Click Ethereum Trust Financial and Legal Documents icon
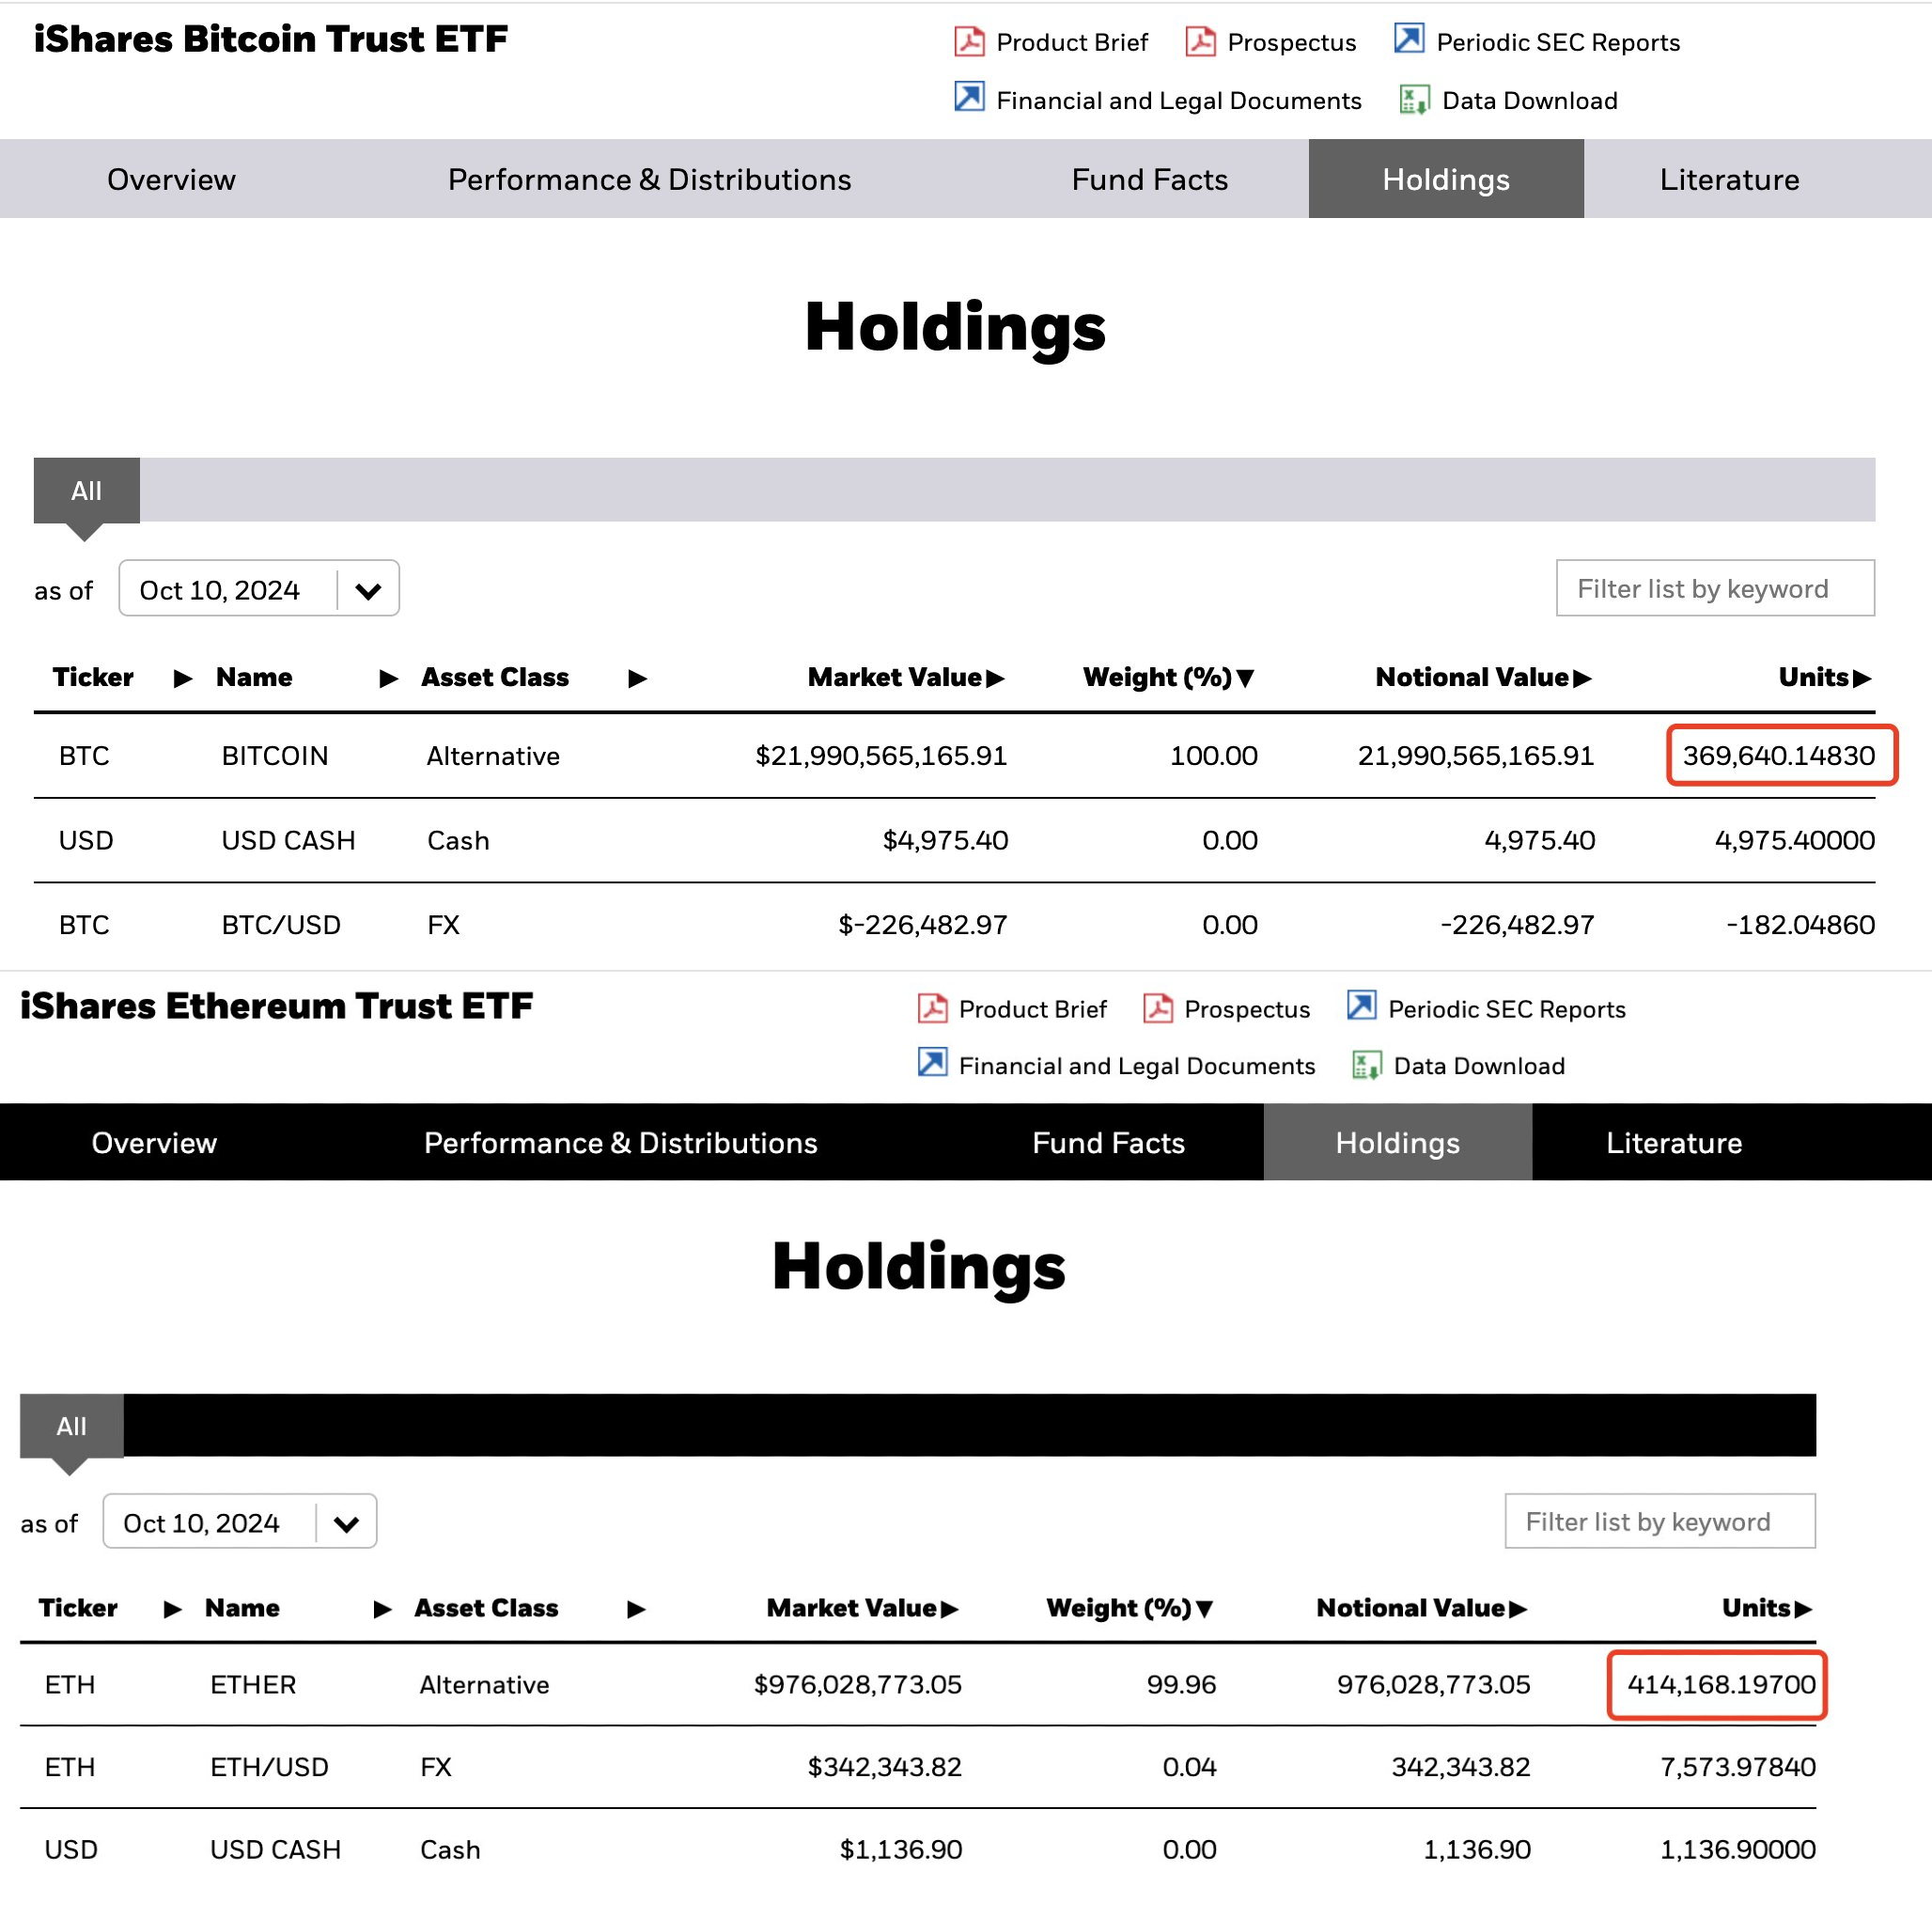 coord(932,1062)
